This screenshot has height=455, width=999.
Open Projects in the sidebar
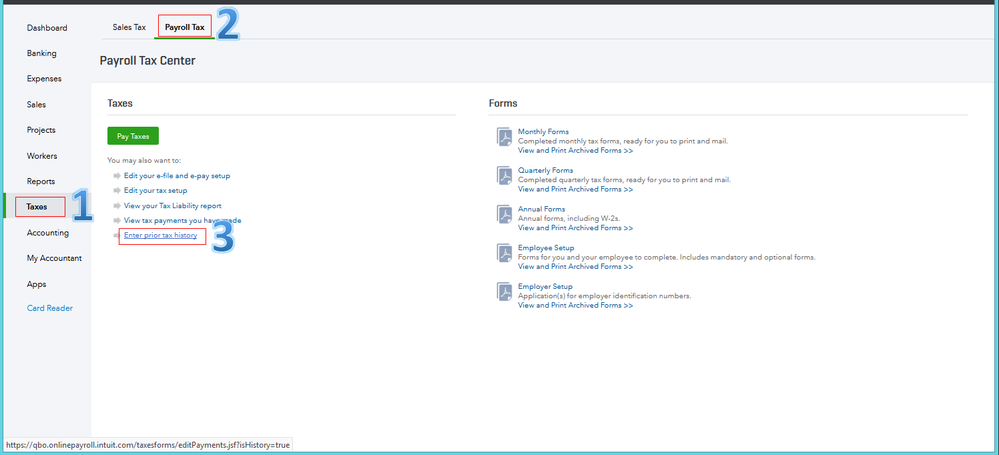pyautogui.click(x=41, y=130)
